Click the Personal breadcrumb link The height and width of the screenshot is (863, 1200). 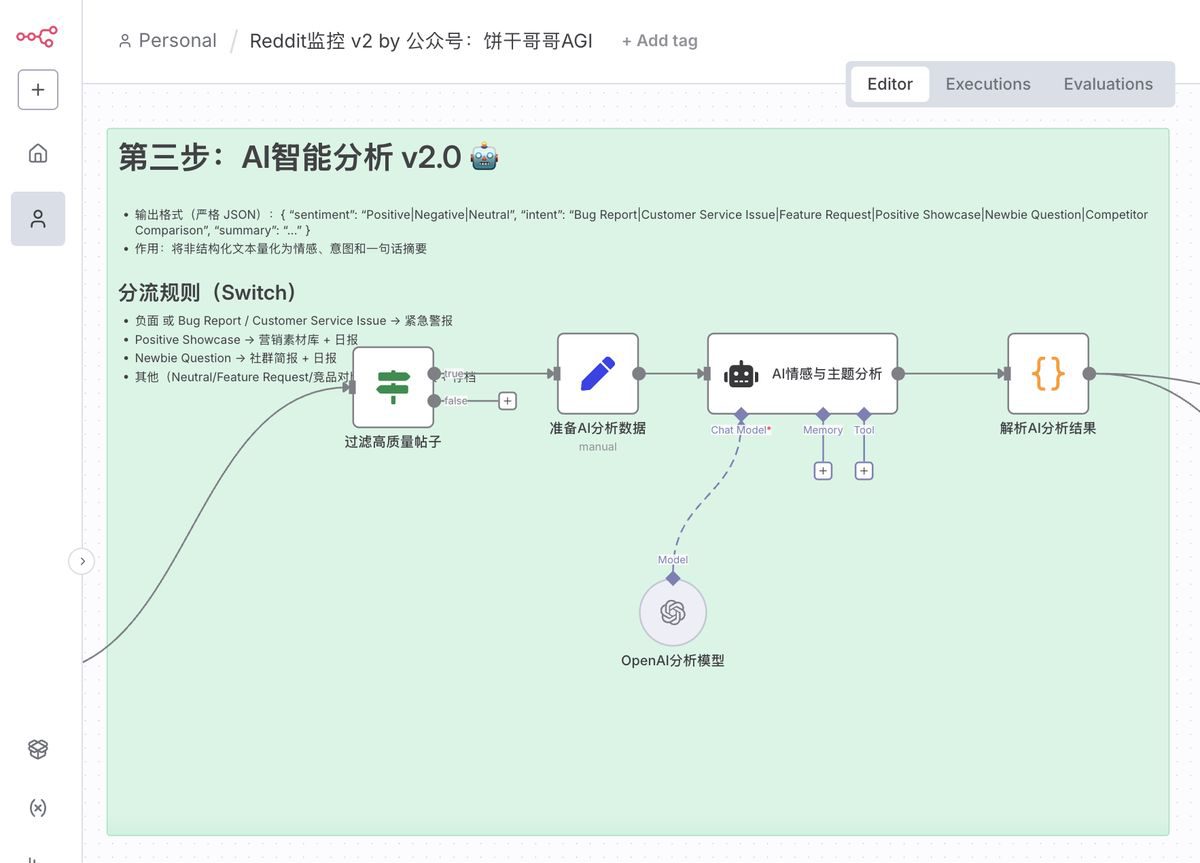tap(177, 40)
